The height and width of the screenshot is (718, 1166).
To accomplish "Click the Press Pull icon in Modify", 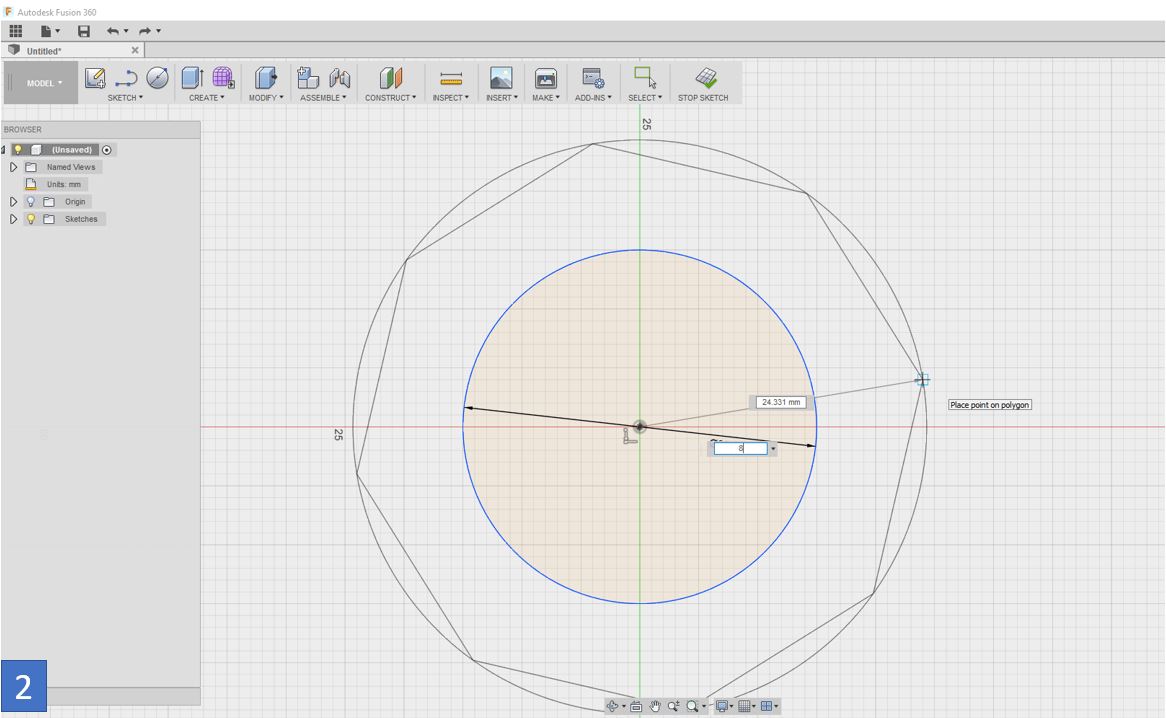I will (x=265, y=78).
